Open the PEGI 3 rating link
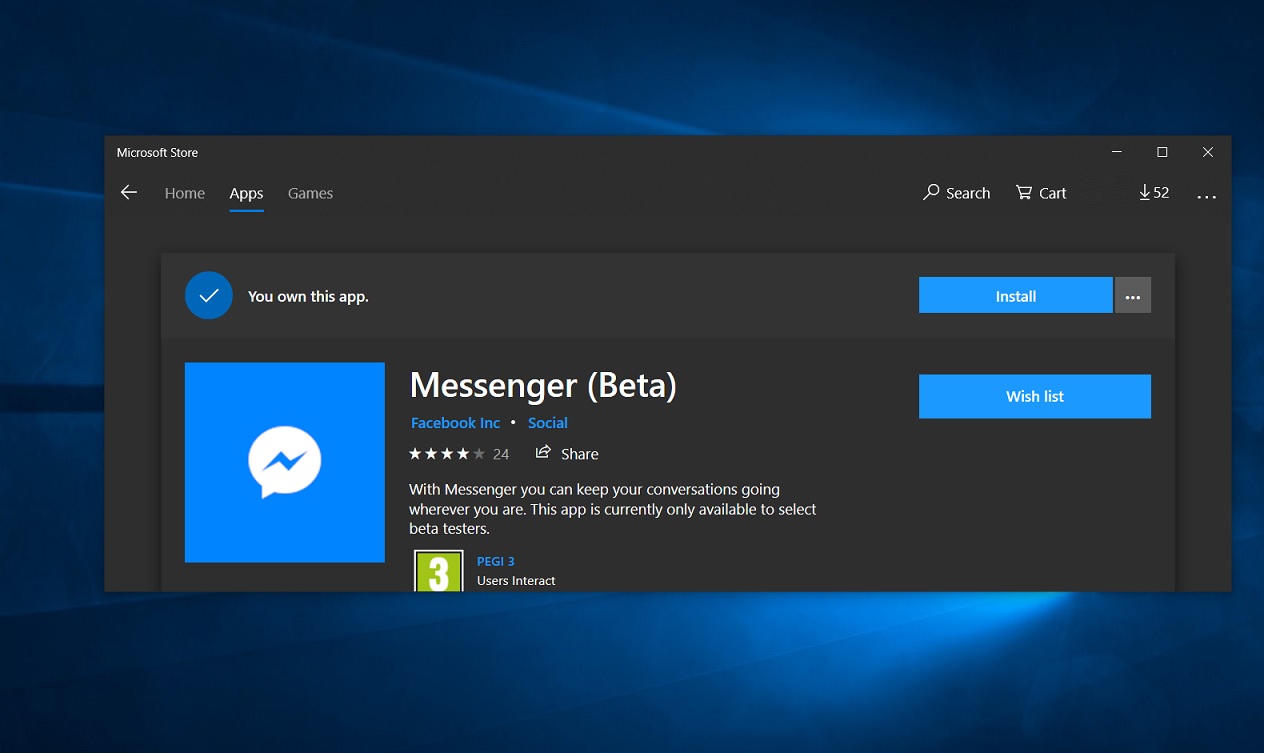This screenshot has width=1264, height=753. point(496,562)
